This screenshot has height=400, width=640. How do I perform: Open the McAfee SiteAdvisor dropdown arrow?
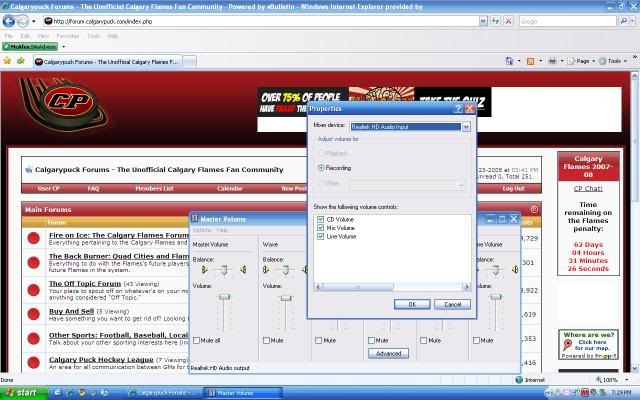pyautogui.click(x=64, y=47)
